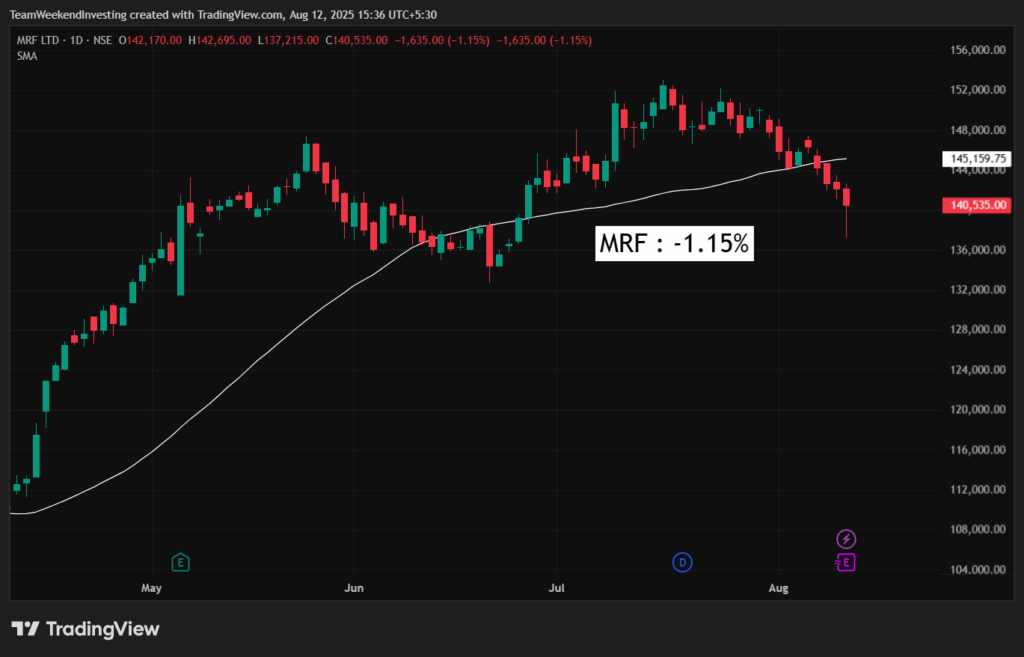Click the last red candle with long lower wick
Image resolution: width=1024 pixels, height=657 pixels.
pos(846,197)
